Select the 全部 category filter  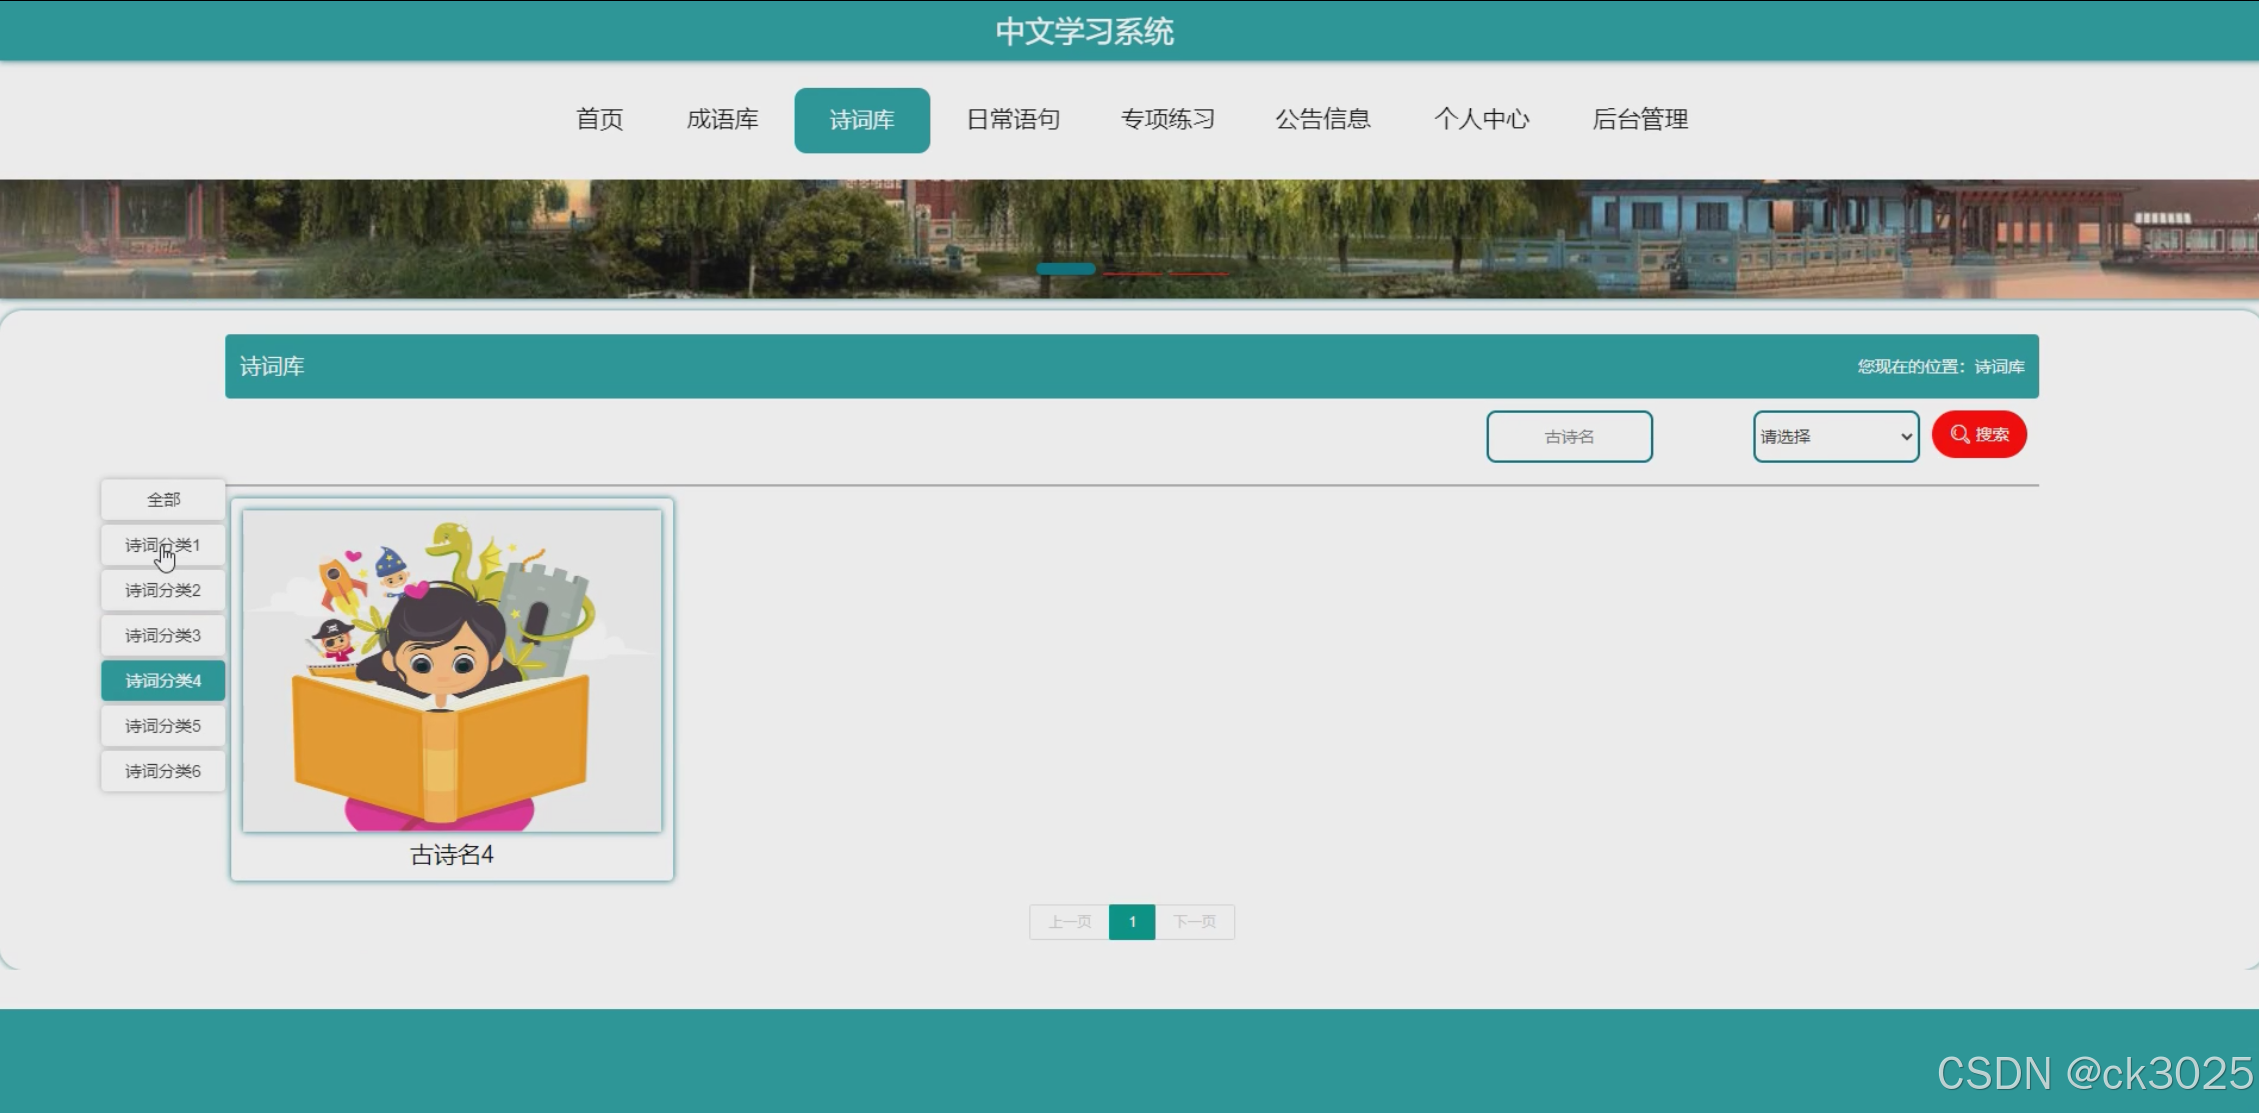163,499
